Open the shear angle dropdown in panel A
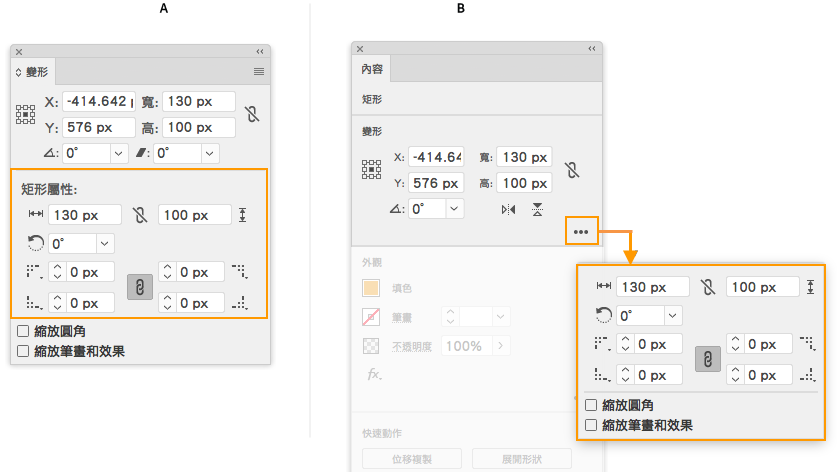The image size is (837, 476). (x=209, y=153)
